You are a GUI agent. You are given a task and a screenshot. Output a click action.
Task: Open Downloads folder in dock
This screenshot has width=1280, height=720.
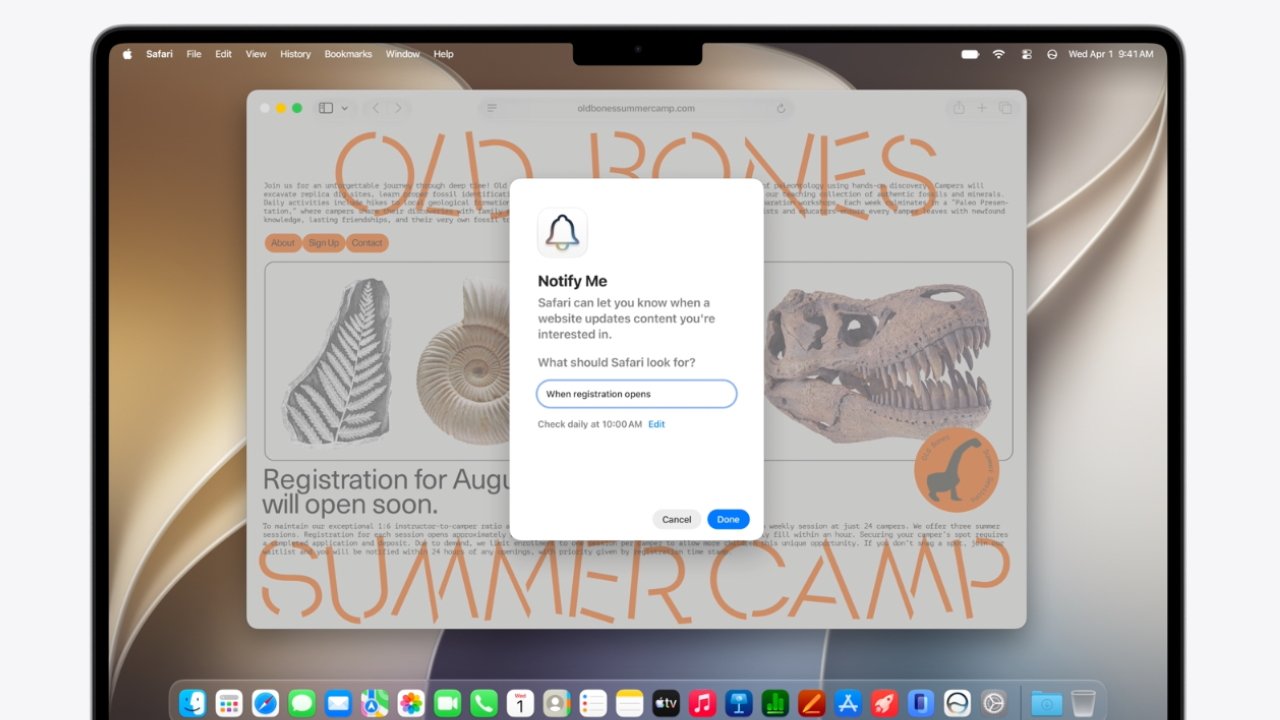(x=1046, y=703)
